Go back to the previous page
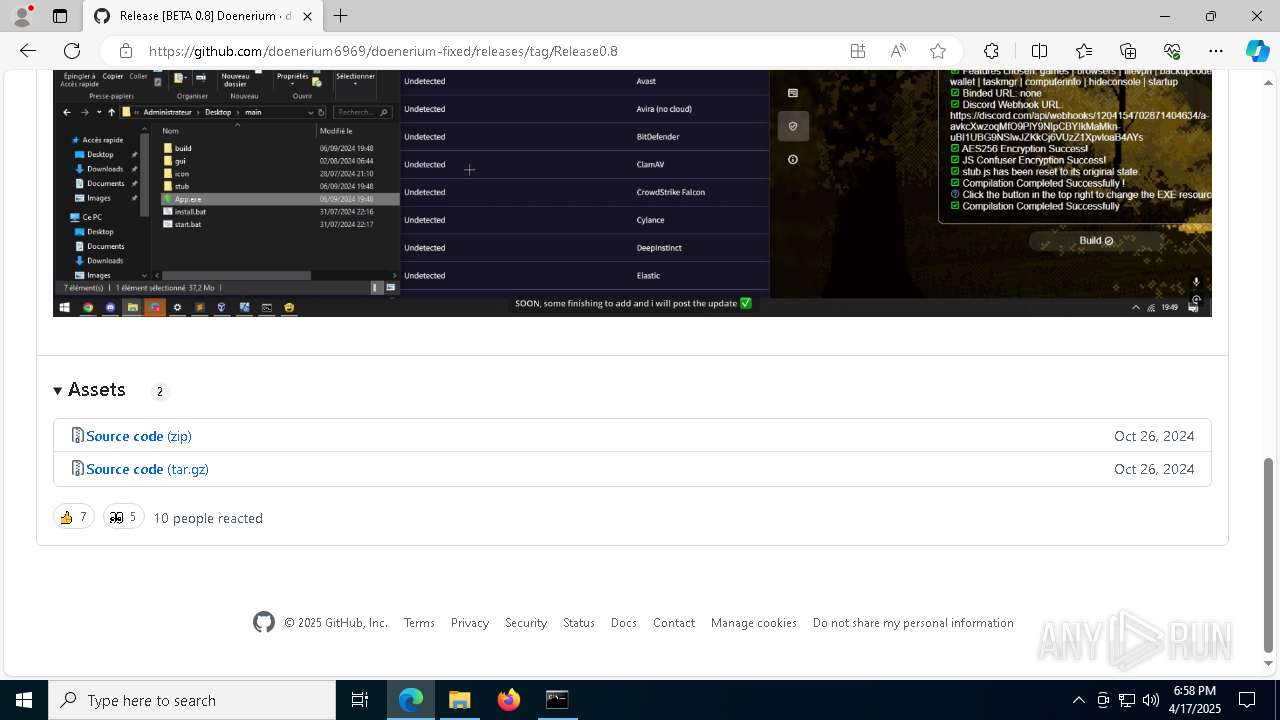The height and width of the screenshot is (720, 1280). pyautogui.click(x=28, y=51)
